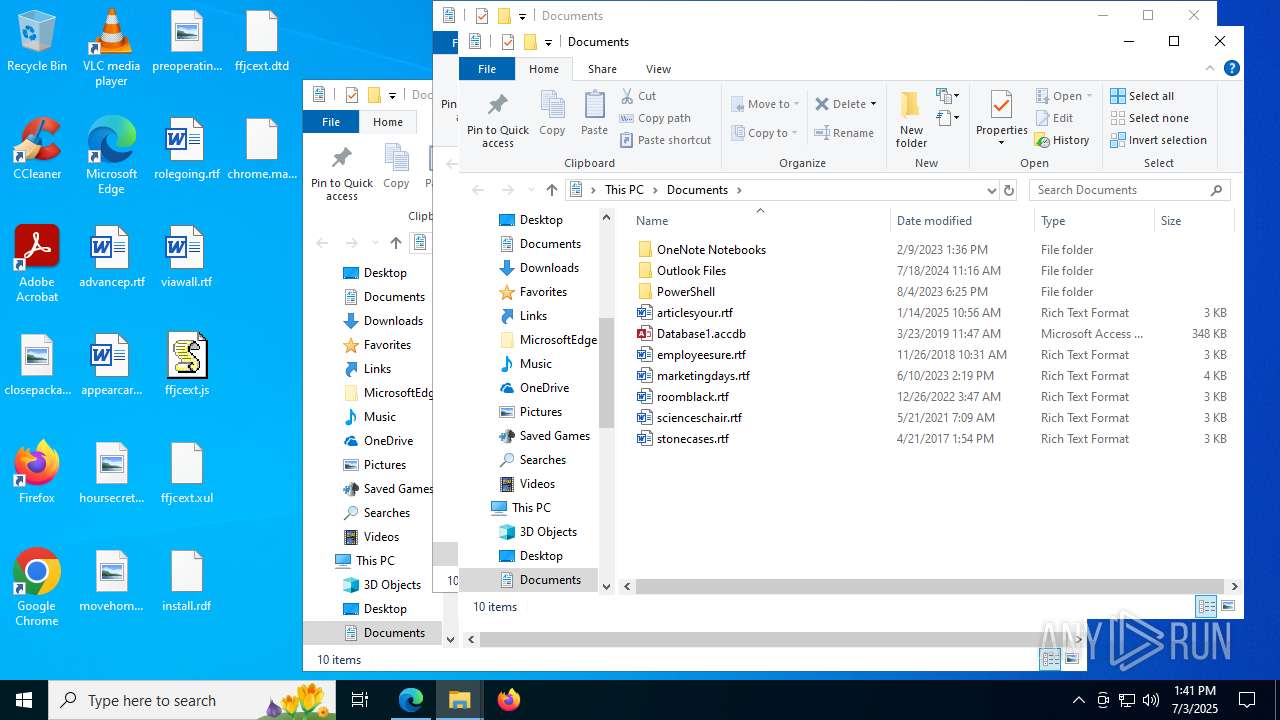Open Microsoft Edge from the taskbar
This screenshot has height=720, width=1280.
coord(411,700)
